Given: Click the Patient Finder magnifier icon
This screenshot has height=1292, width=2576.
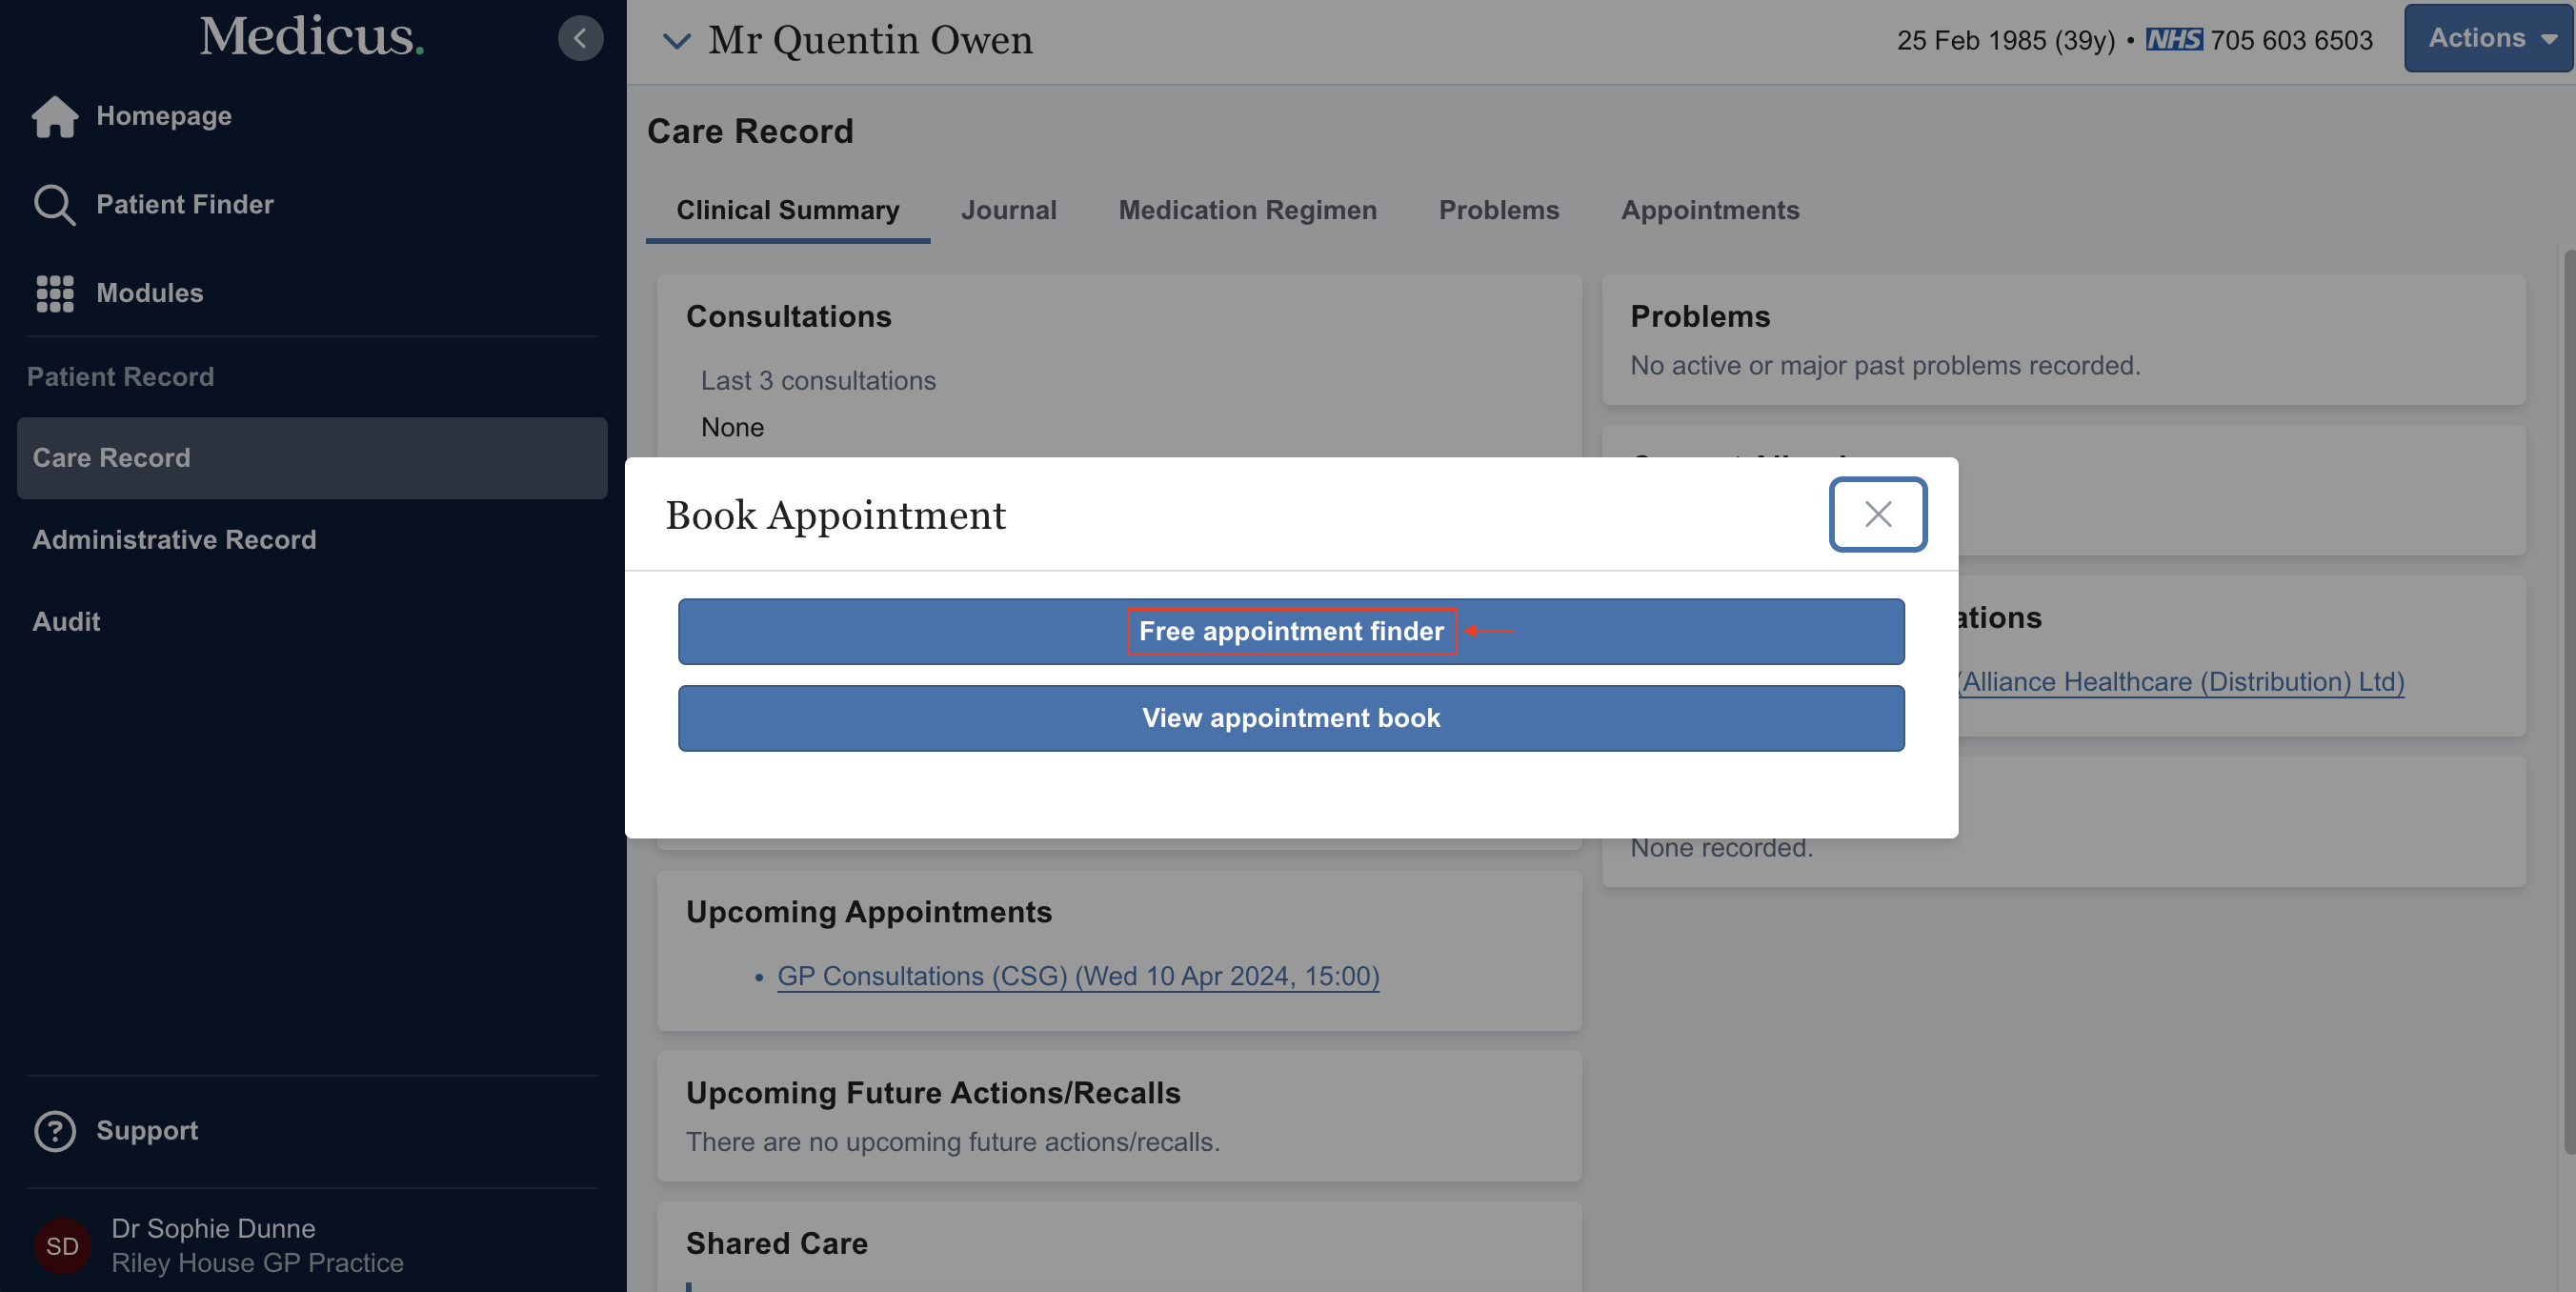Looking at the screenshot, I should (54, 205).
